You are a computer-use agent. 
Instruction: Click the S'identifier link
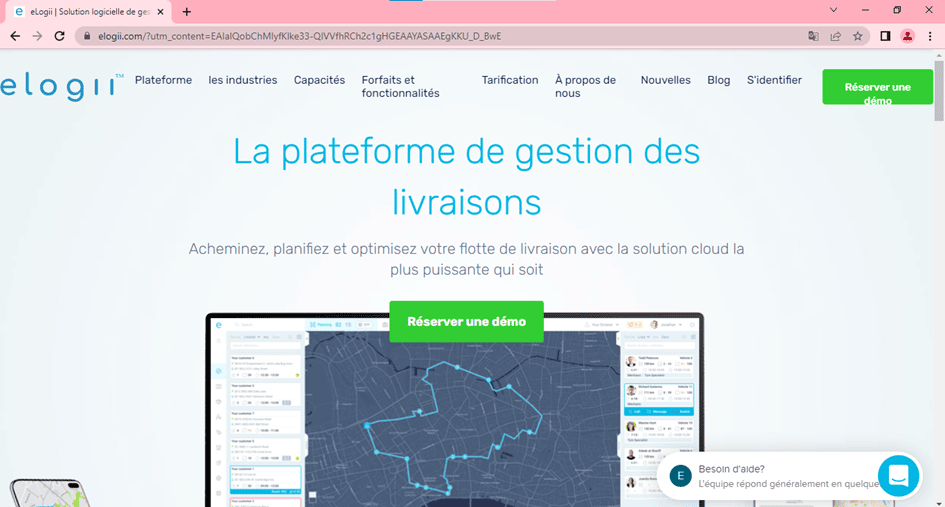(774, 80)
